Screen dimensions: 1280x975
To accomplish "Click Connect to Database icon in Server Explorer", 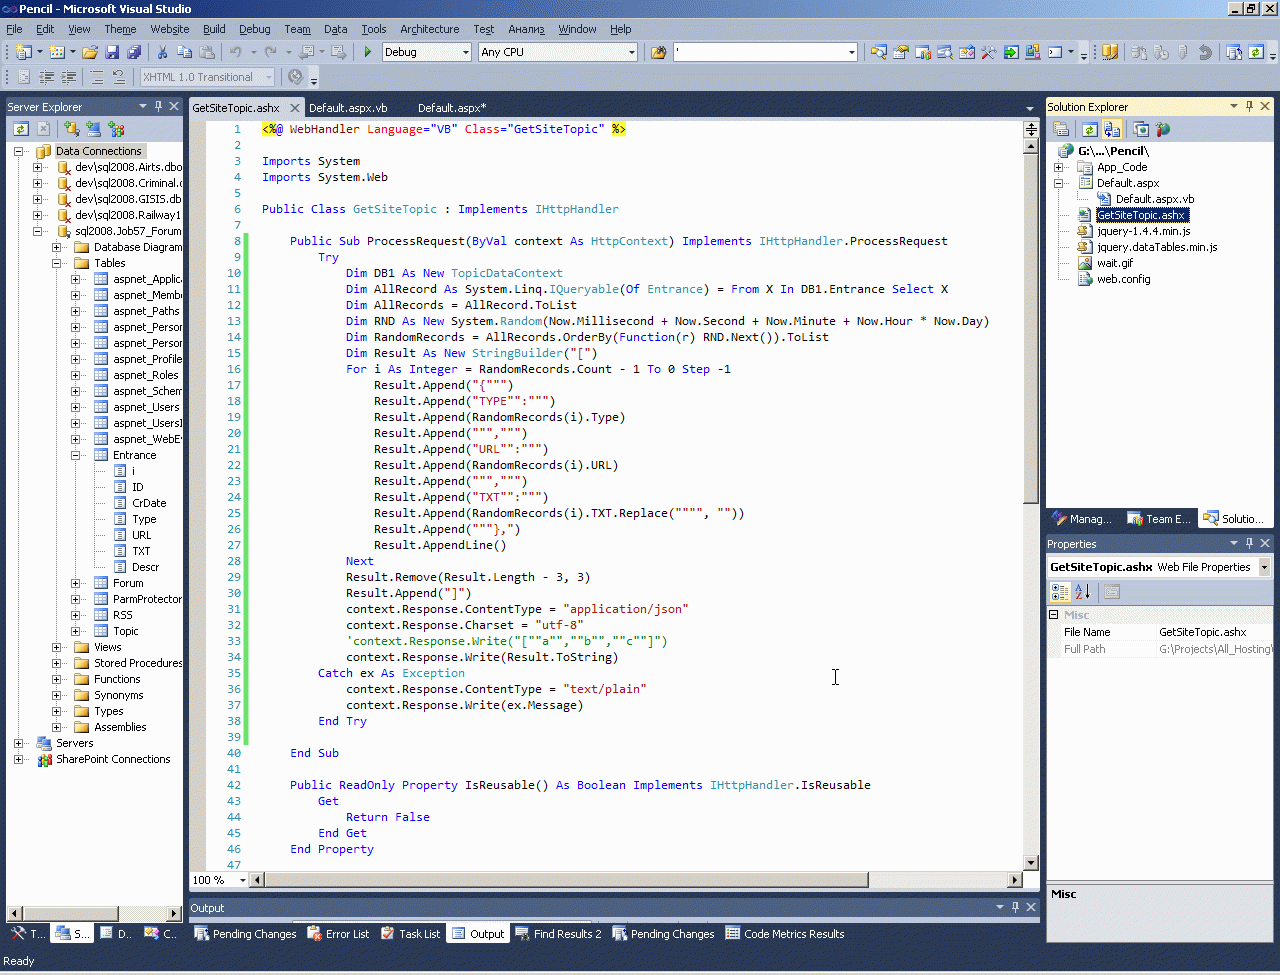I will (x=71, y=129).
